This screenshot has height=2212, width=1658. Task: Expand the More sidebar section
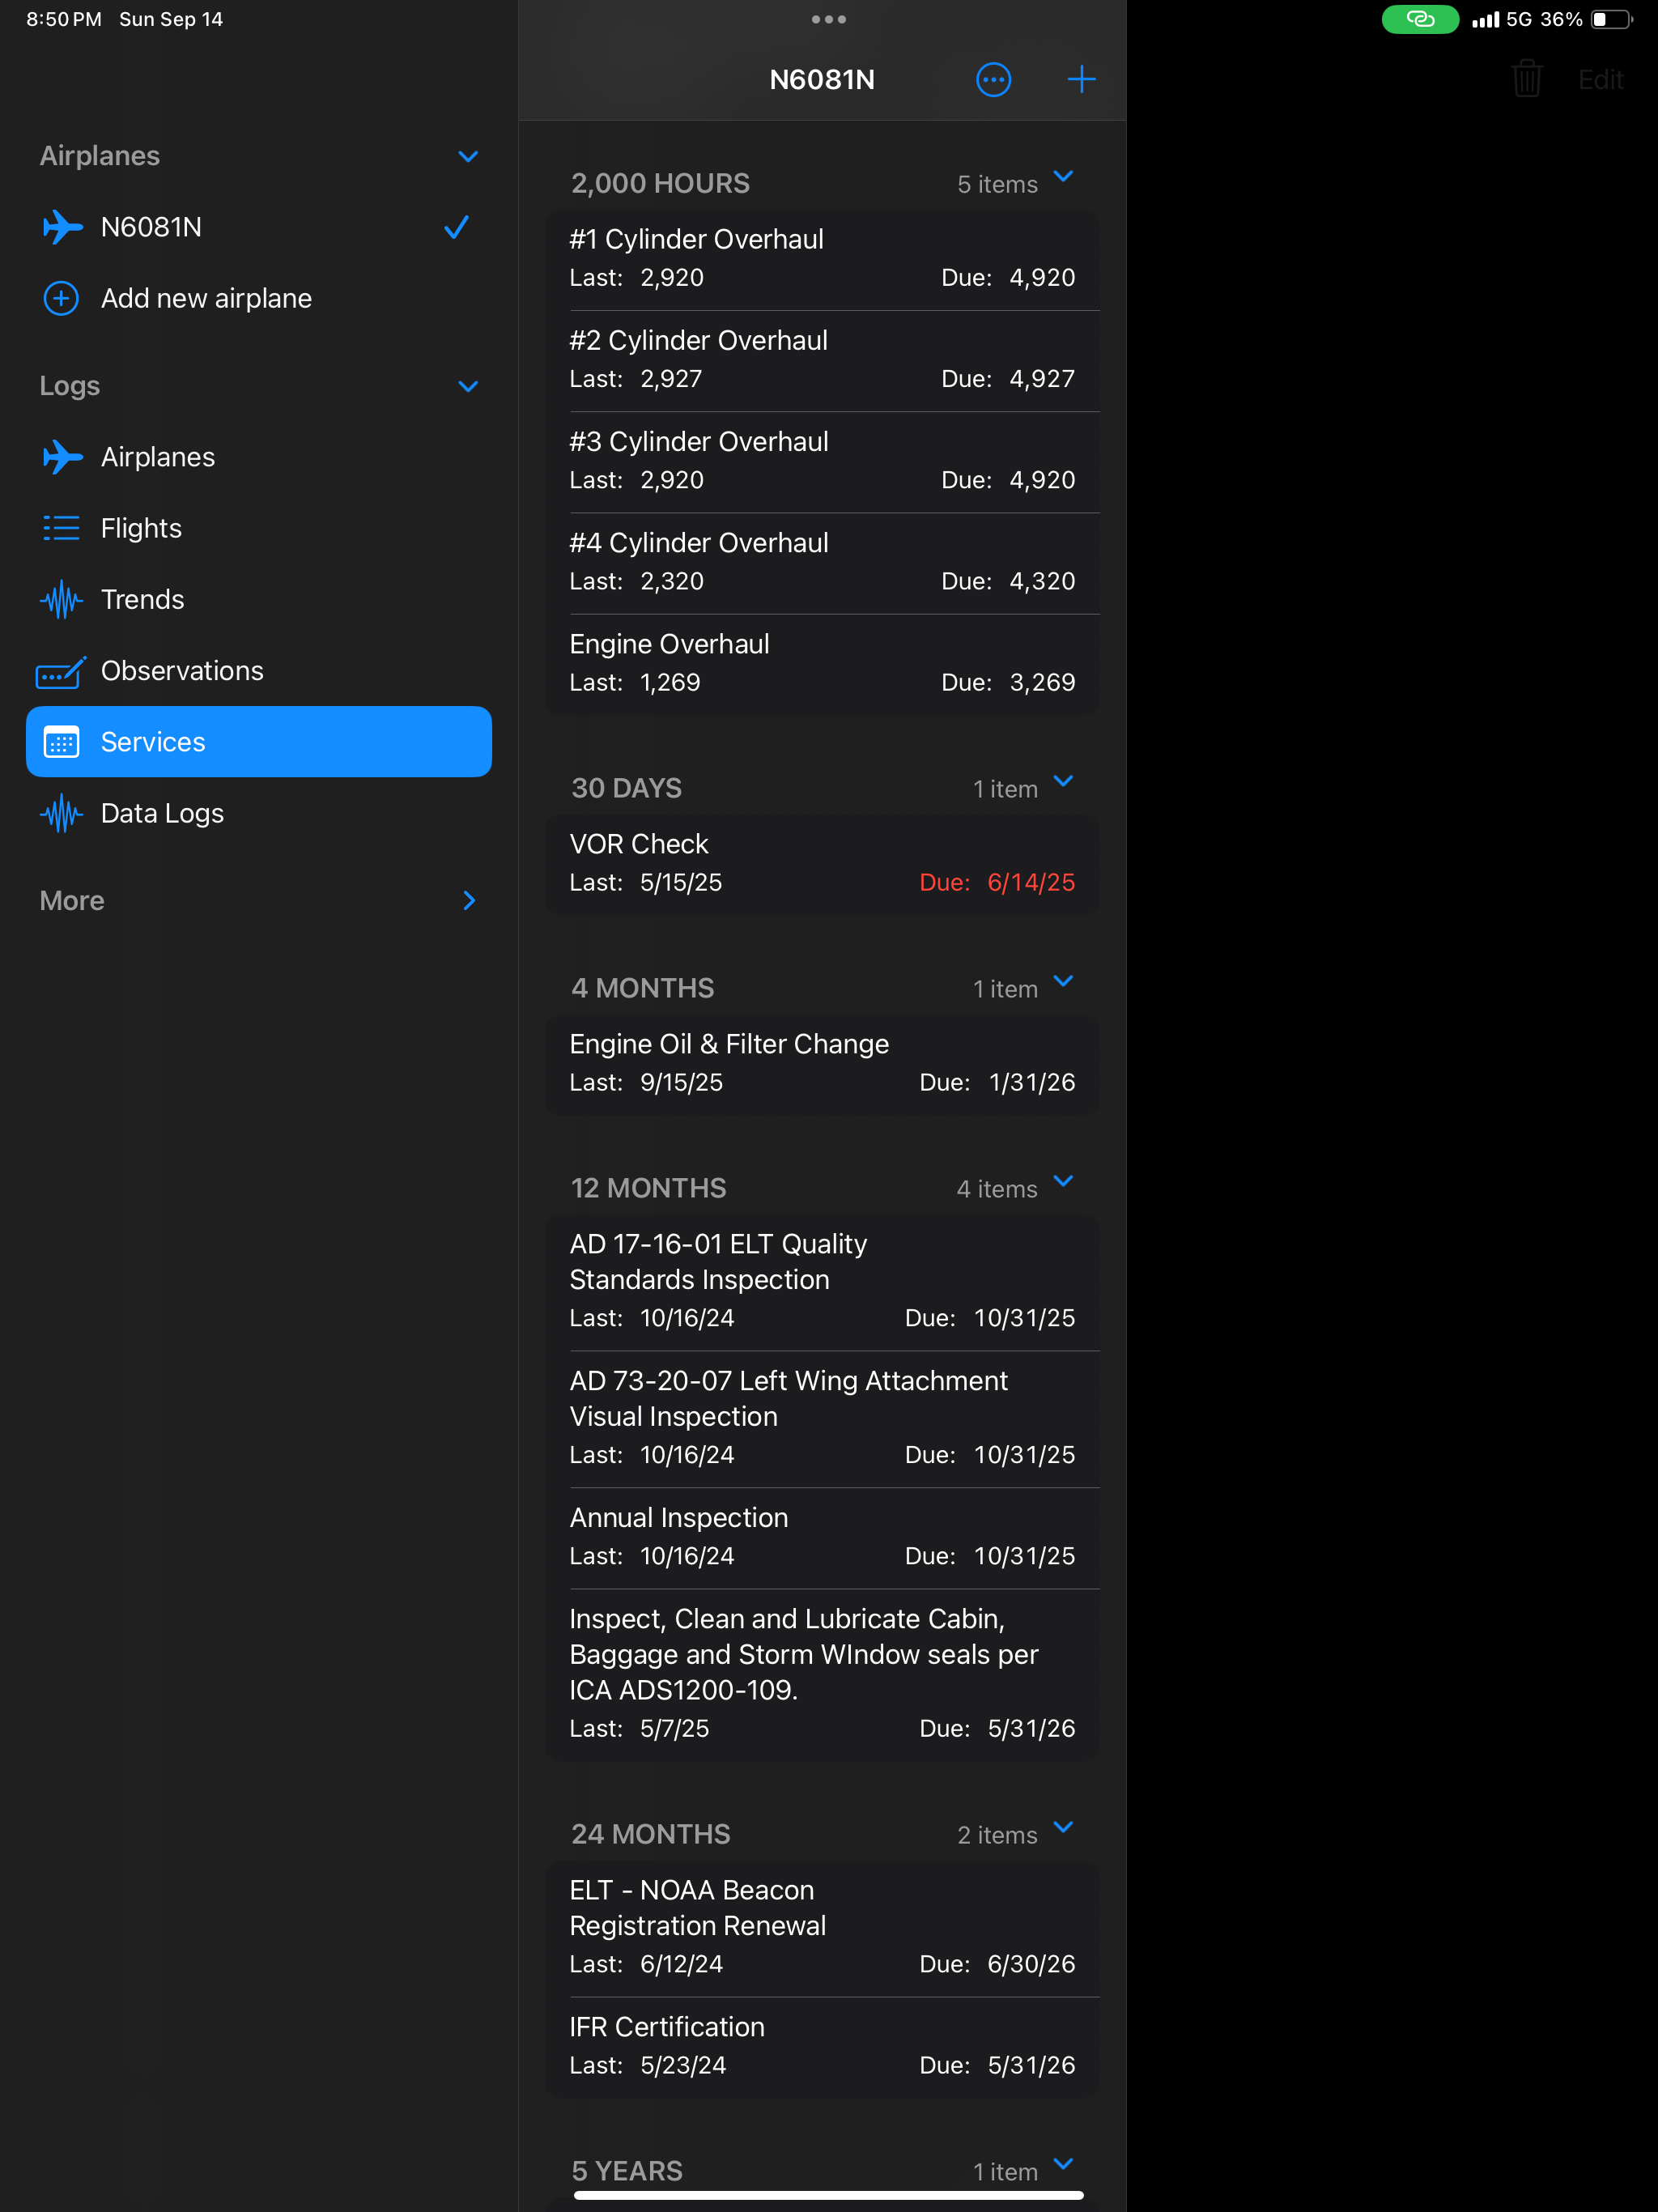(x=469, y=901)
